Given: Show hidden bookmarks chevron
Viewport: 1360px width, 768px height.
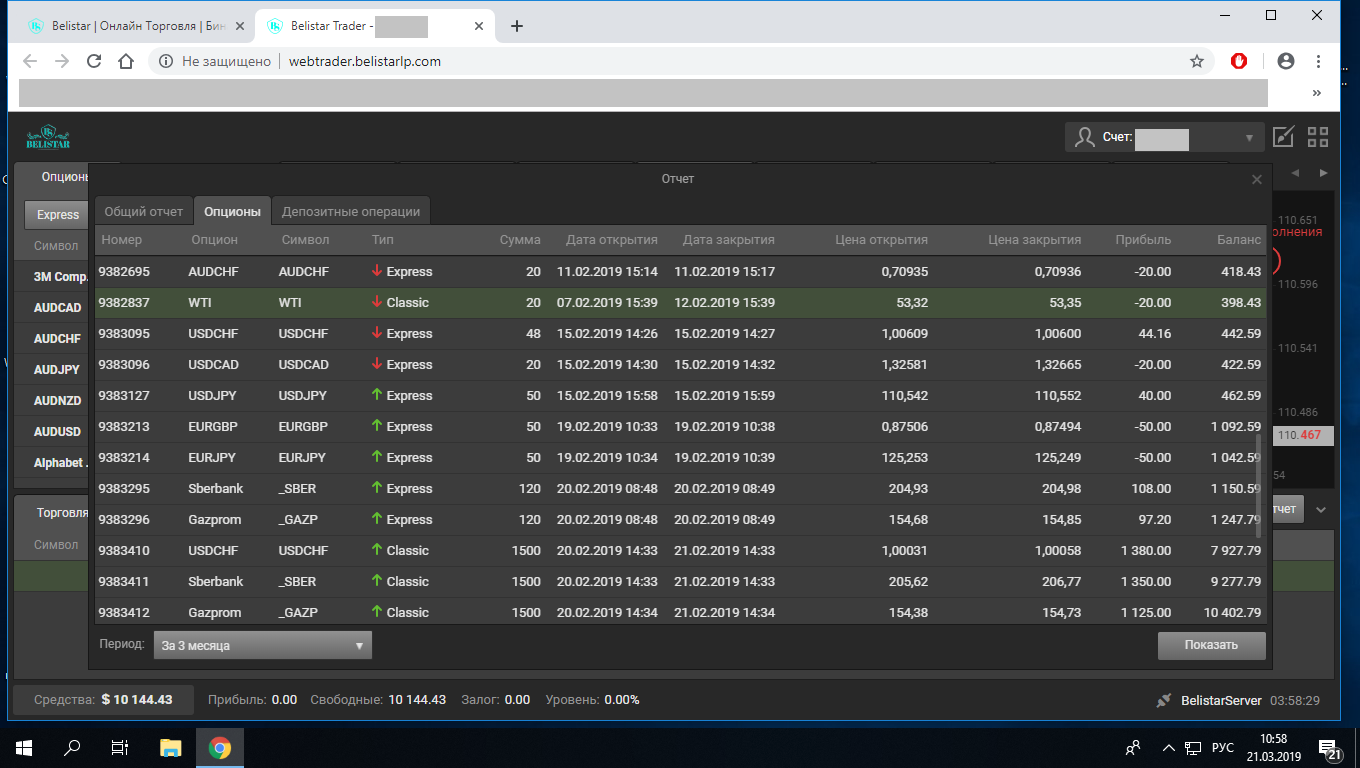Looking at the screenshot, I should click(1317, 92).
